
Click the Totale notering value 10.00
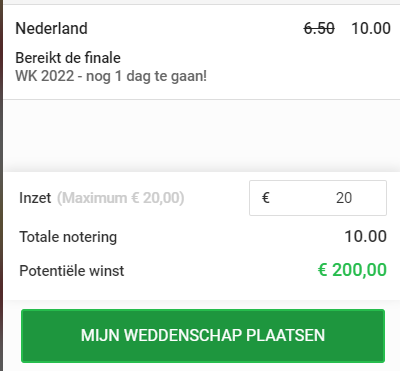[x=366, y=237]
